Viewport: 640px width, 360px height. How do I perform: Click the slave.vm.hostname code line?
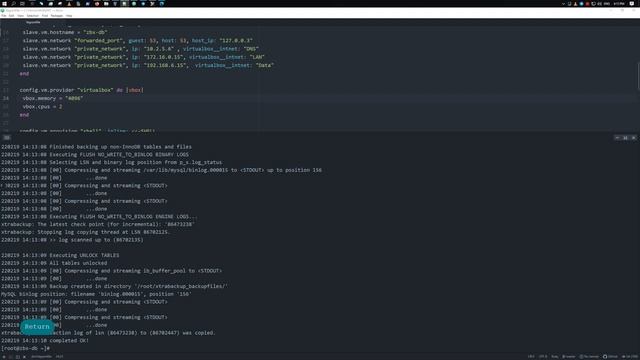pyautogui.click(x=65, y=32)
